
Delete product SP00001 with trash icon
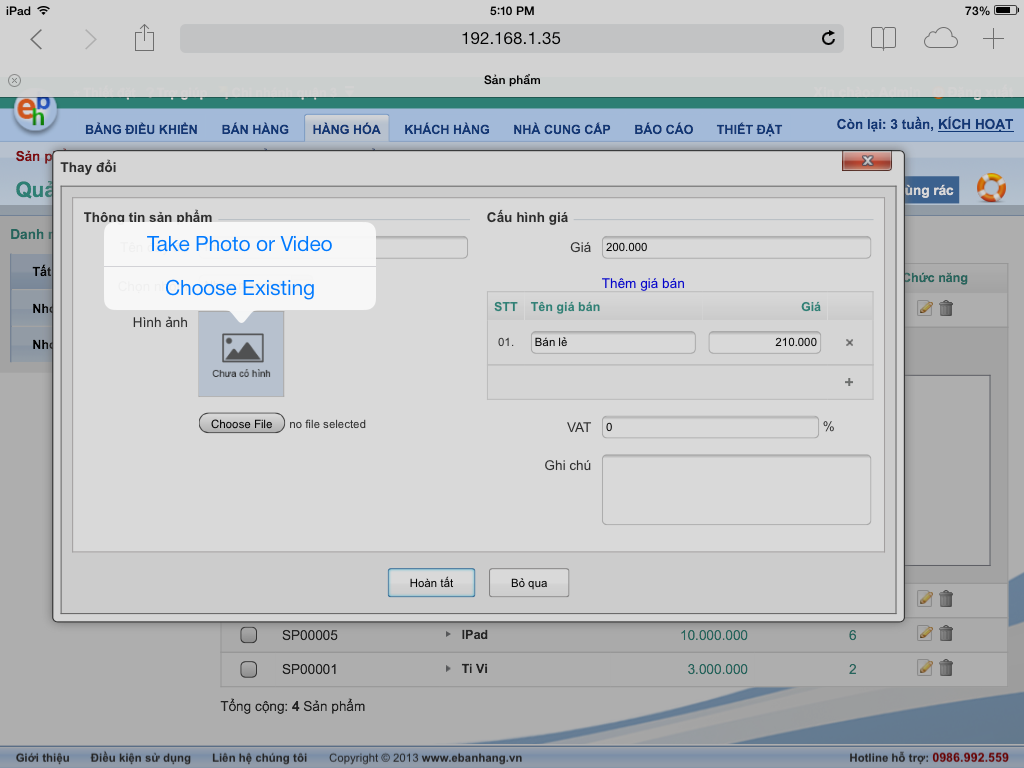pos(946,667)
